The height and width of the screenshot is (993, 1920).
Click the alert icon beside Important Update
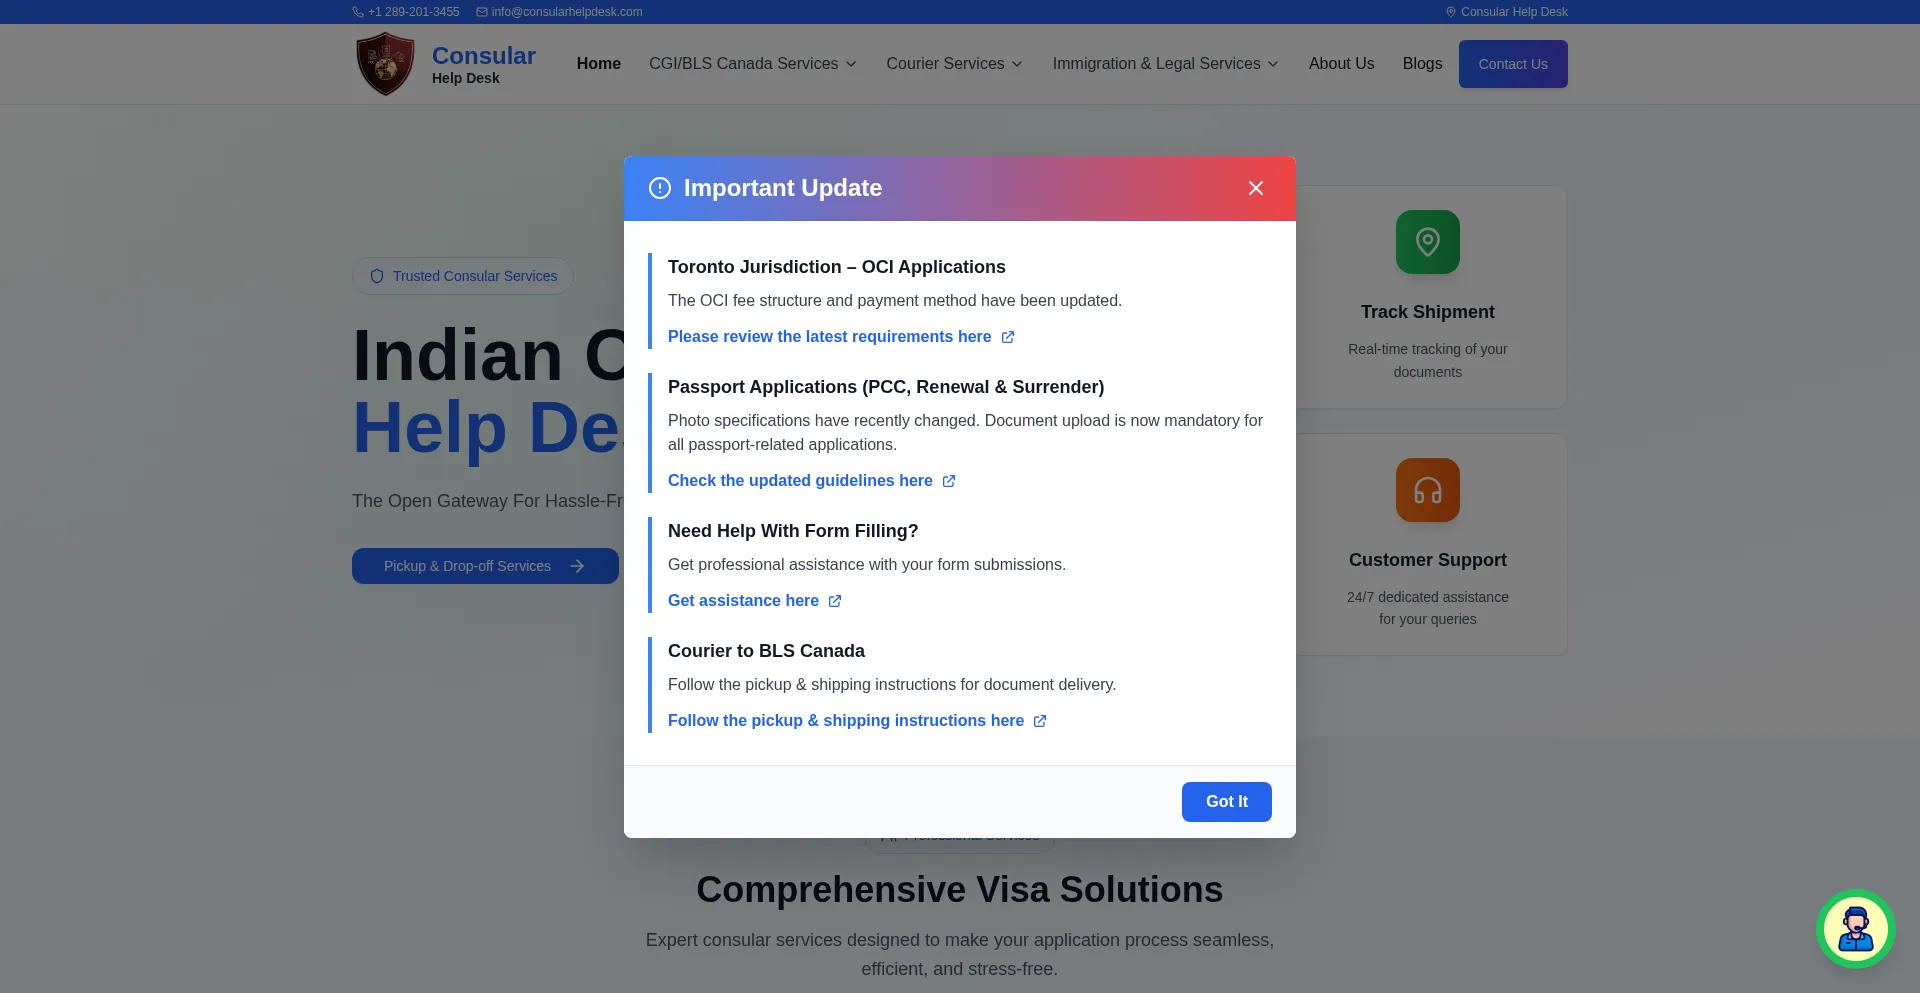(x=660, y=188)
